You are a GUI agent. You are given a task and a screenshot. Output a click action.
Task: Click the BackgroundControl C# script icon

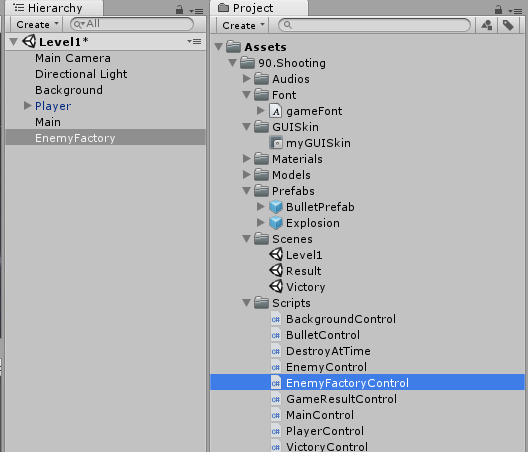(x=276, y=319)
